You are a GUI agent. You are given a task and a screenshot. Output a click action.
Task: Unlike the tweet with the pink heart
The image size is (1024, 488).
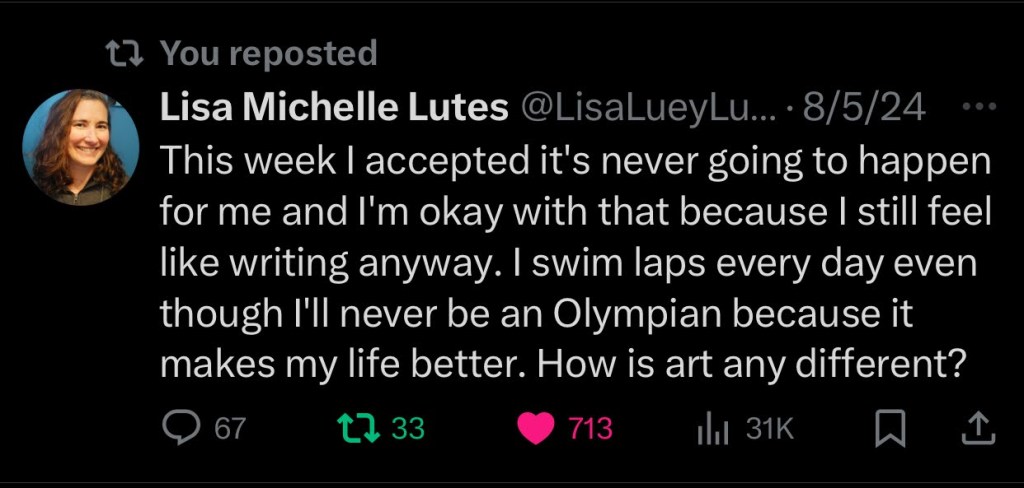click(x=537, y=429)
